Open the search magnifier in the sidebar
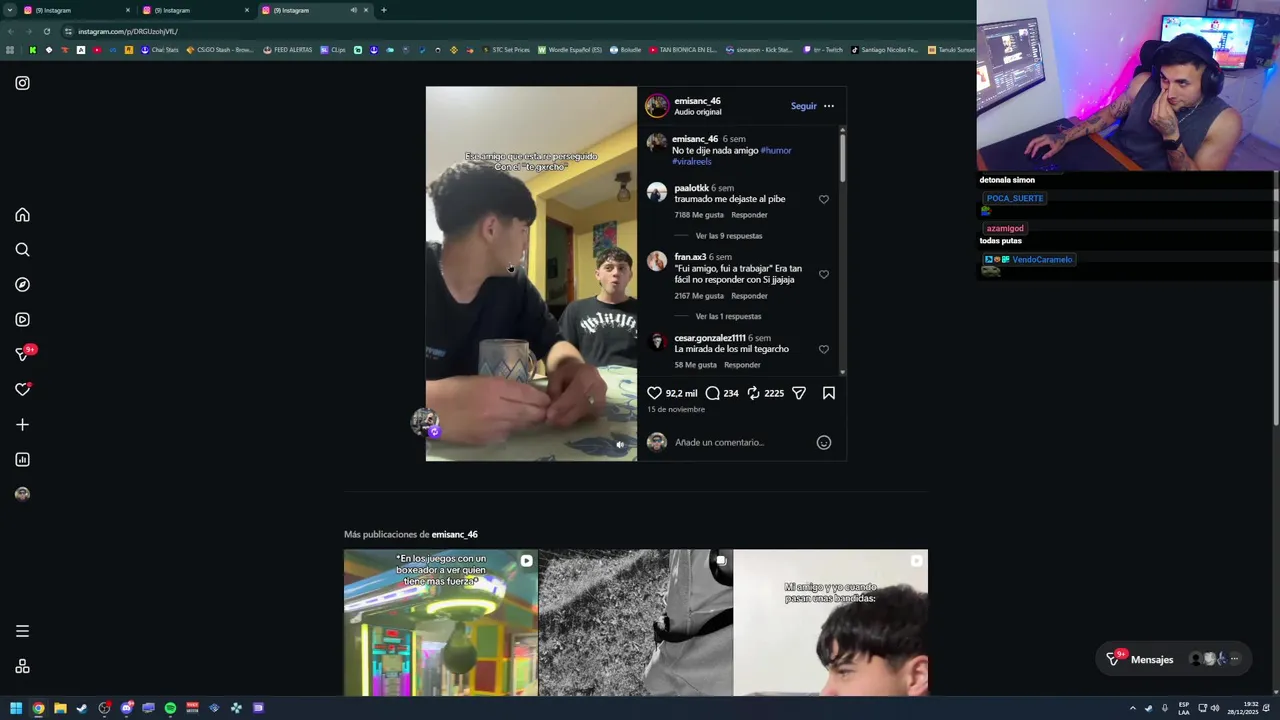 (x=22, y=250)
